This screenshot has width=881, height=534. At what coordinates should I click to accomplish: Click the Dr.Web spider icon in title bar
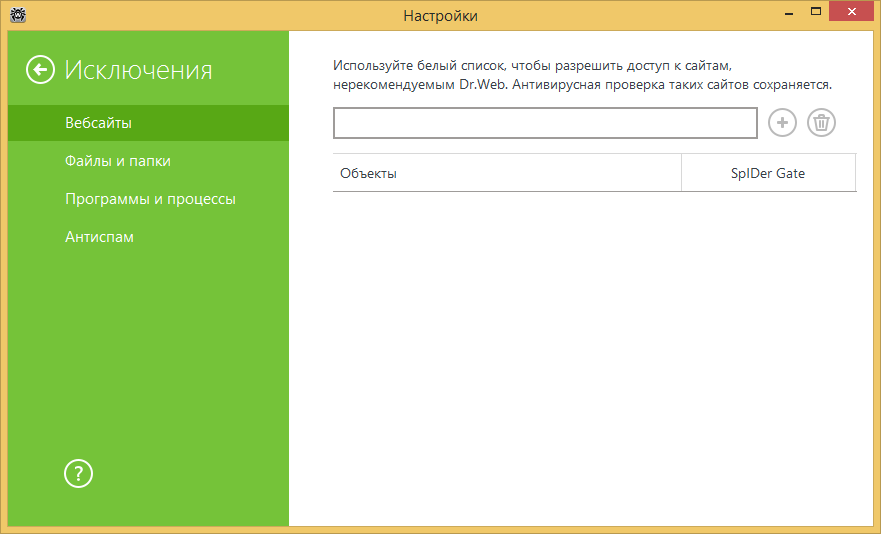[x=18, y=15]
